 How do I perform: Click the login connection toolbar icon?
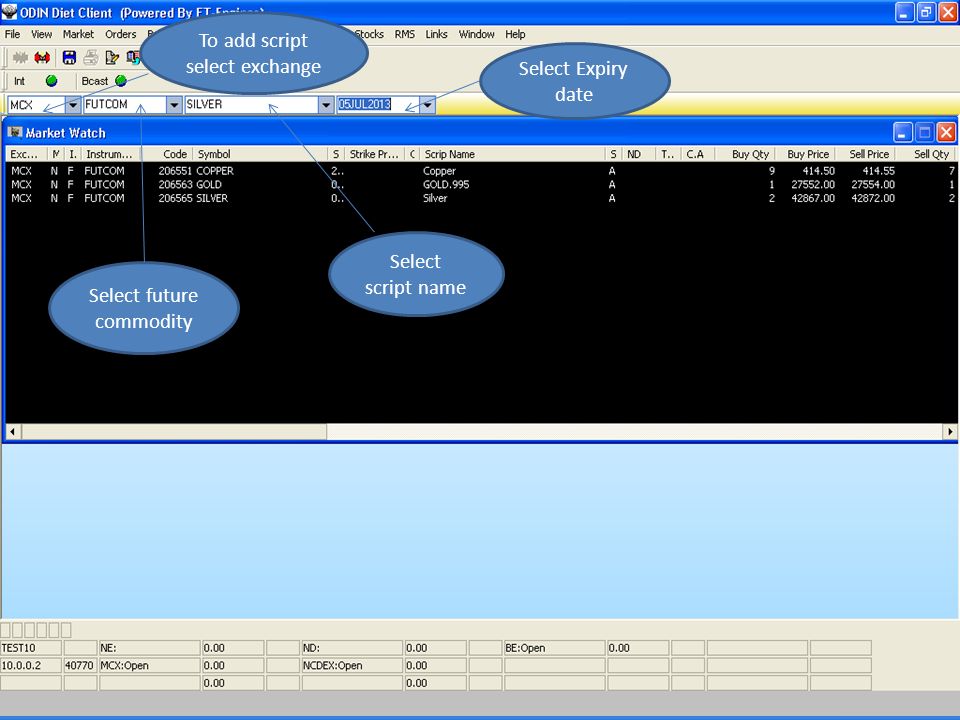click(x=20, y=58)
